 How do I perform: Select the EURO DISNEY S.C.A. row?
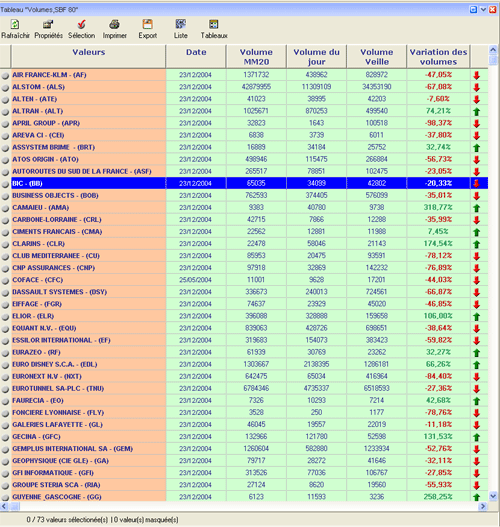[244, 364]
